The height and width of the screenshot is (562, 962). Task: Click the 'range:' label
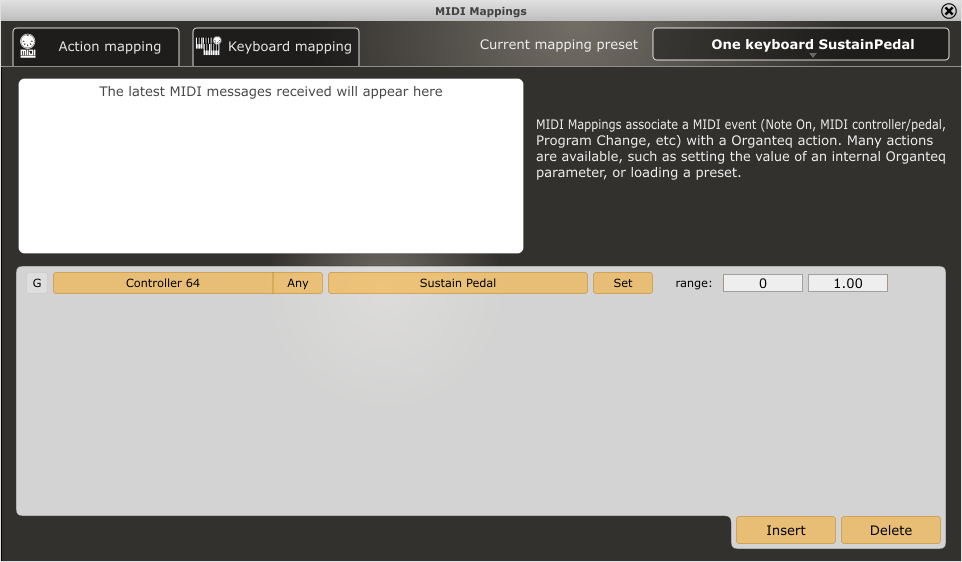click(693, 283)
